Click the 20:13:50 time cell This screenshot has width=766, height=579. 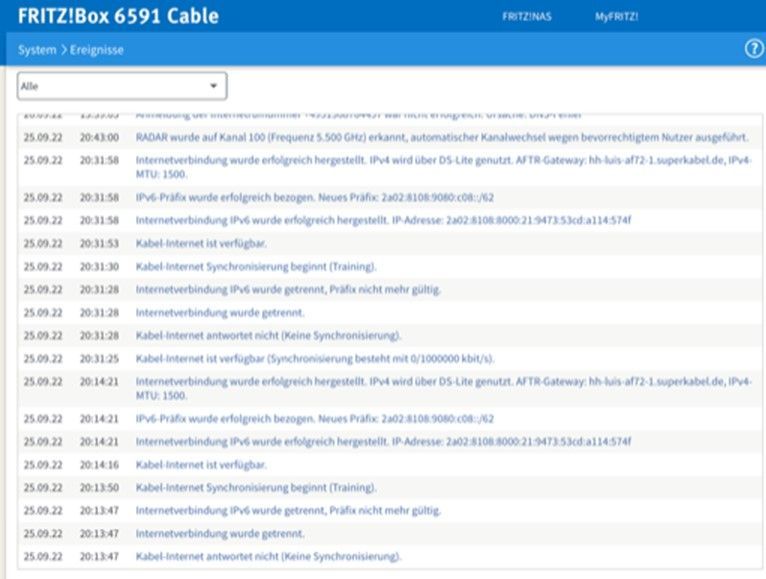tap(99, 488)
